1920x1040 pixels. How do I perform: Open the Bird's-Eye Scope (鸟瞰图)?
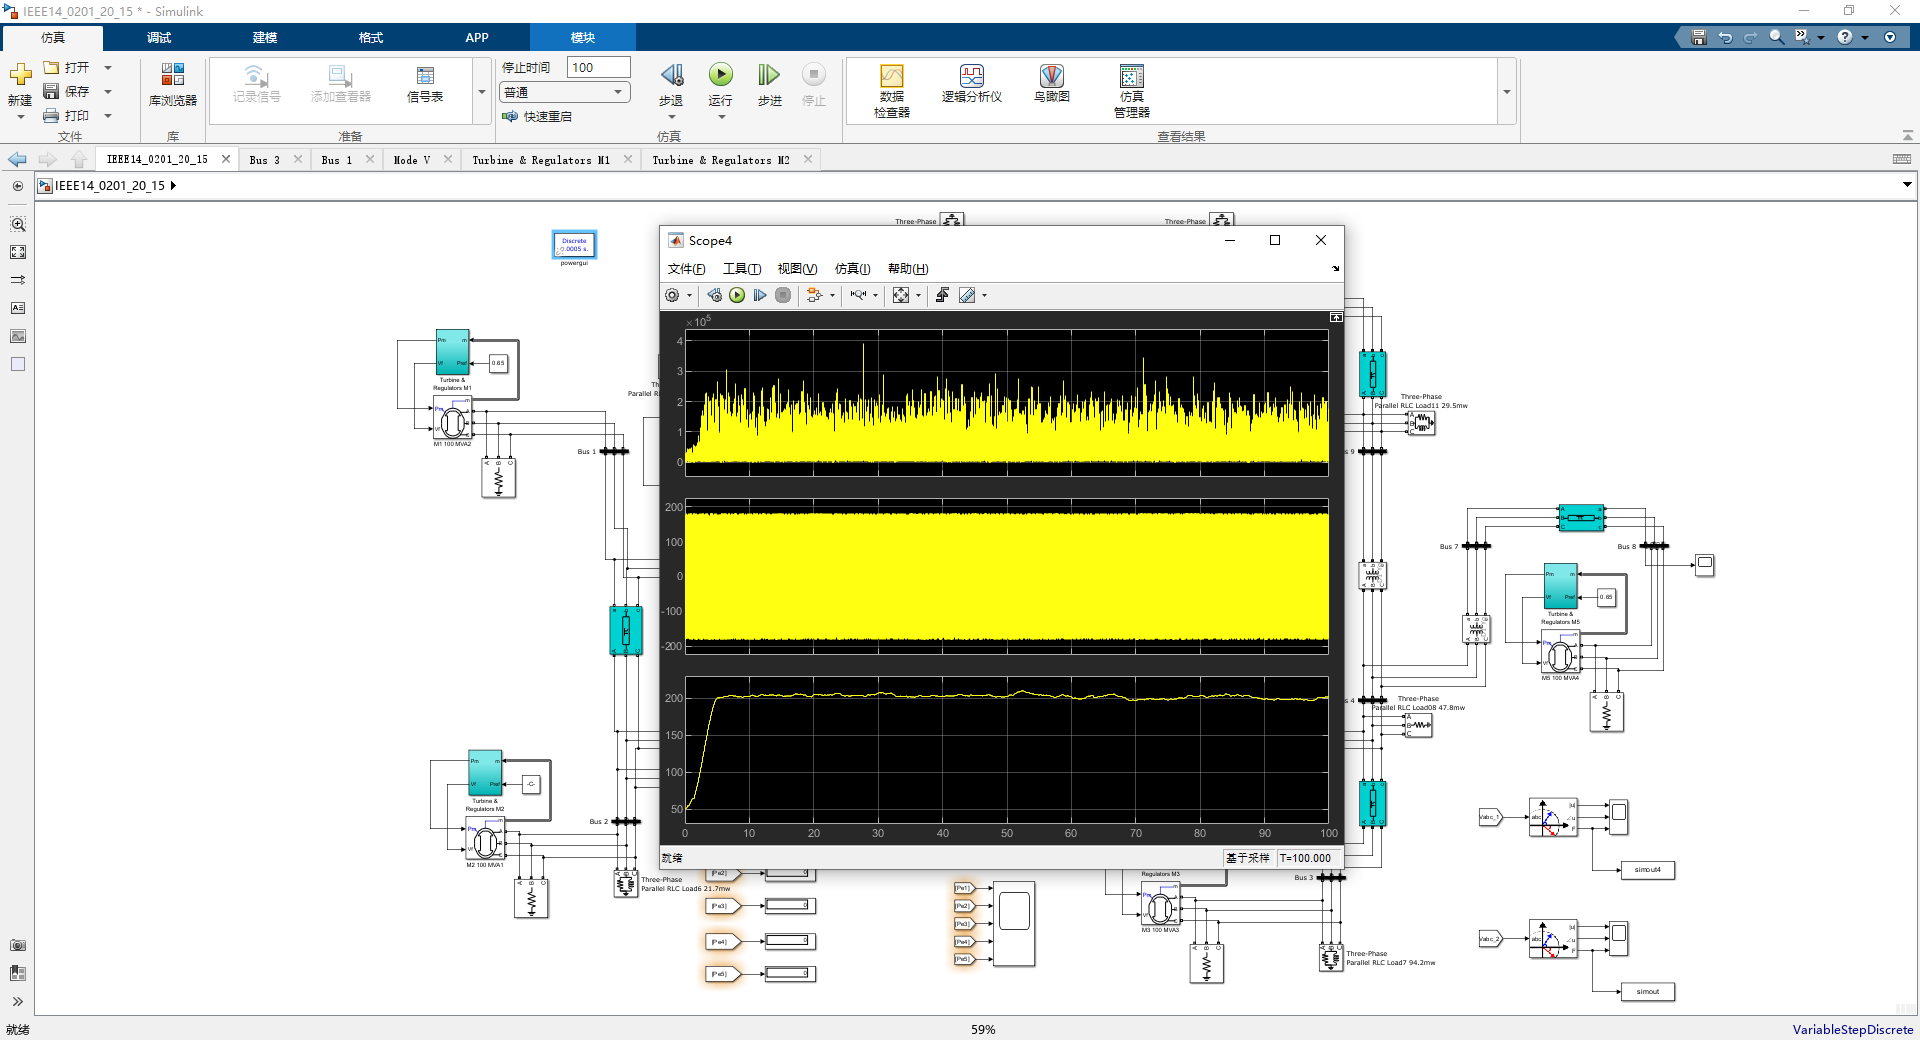pyautogui.click(x=1051, y=83)
